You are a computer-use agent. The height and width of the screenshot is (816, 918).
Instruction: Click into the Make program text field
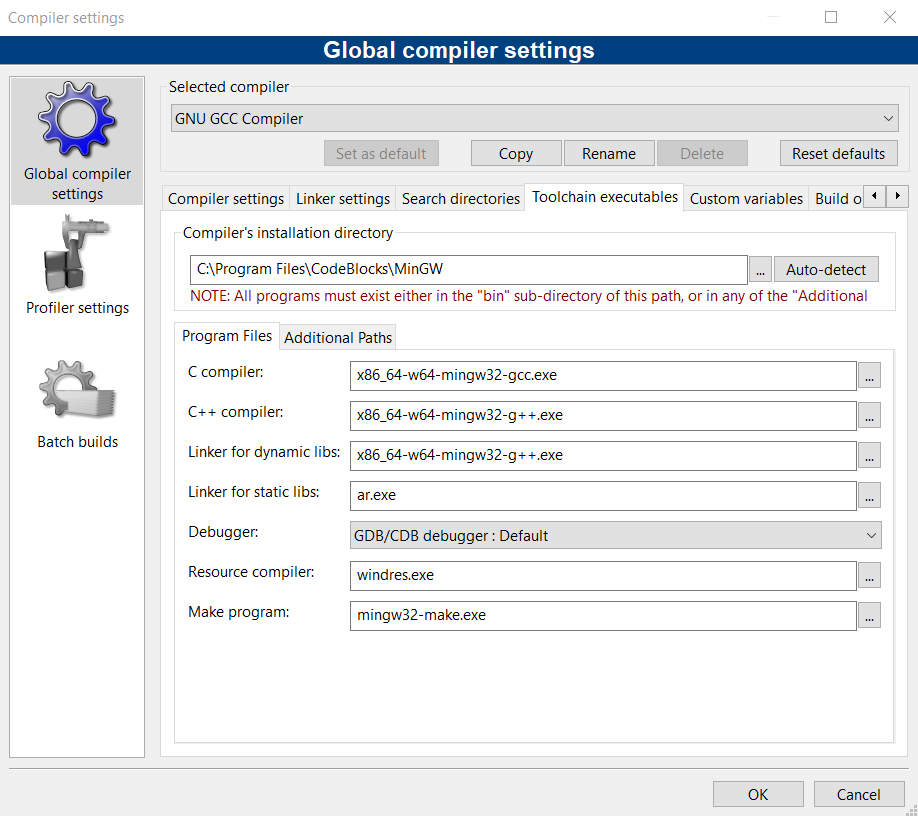(603, 615)
